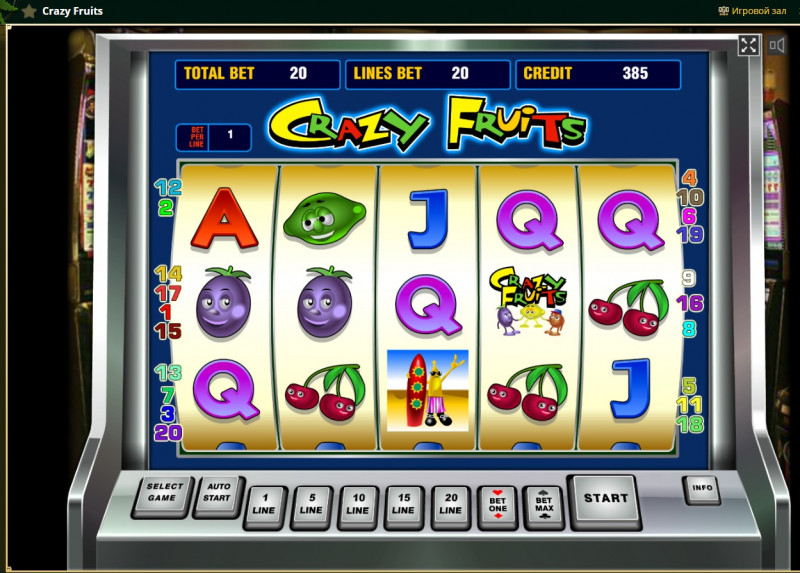
Task: Choose the 15 LINE button
Action: [404, 504]
